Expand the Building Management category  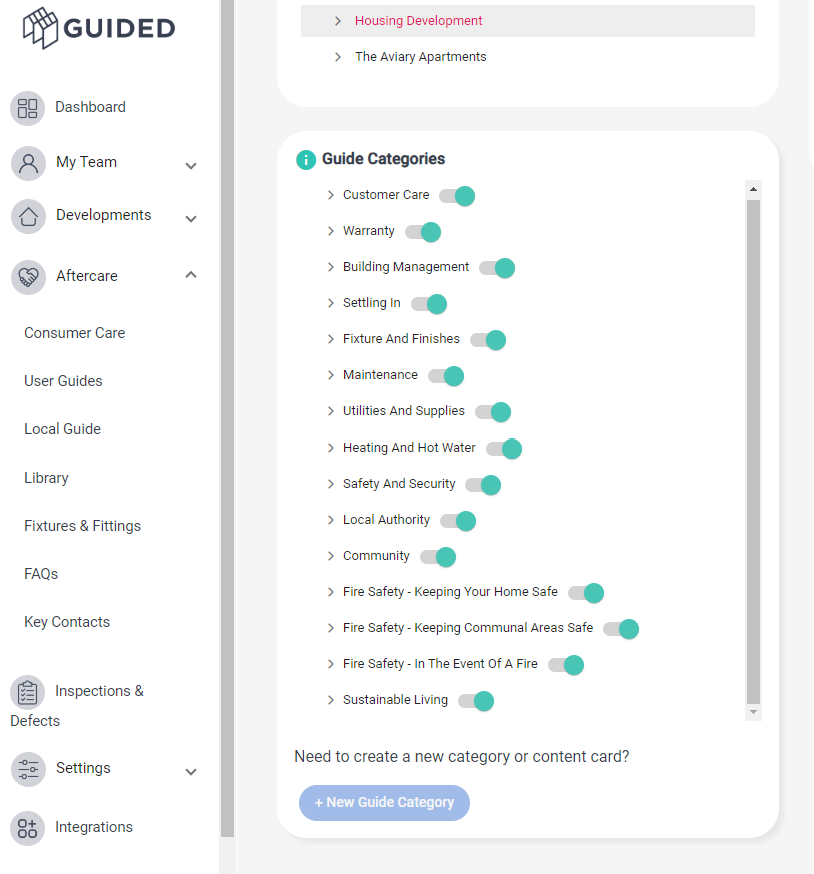[331, 268]
